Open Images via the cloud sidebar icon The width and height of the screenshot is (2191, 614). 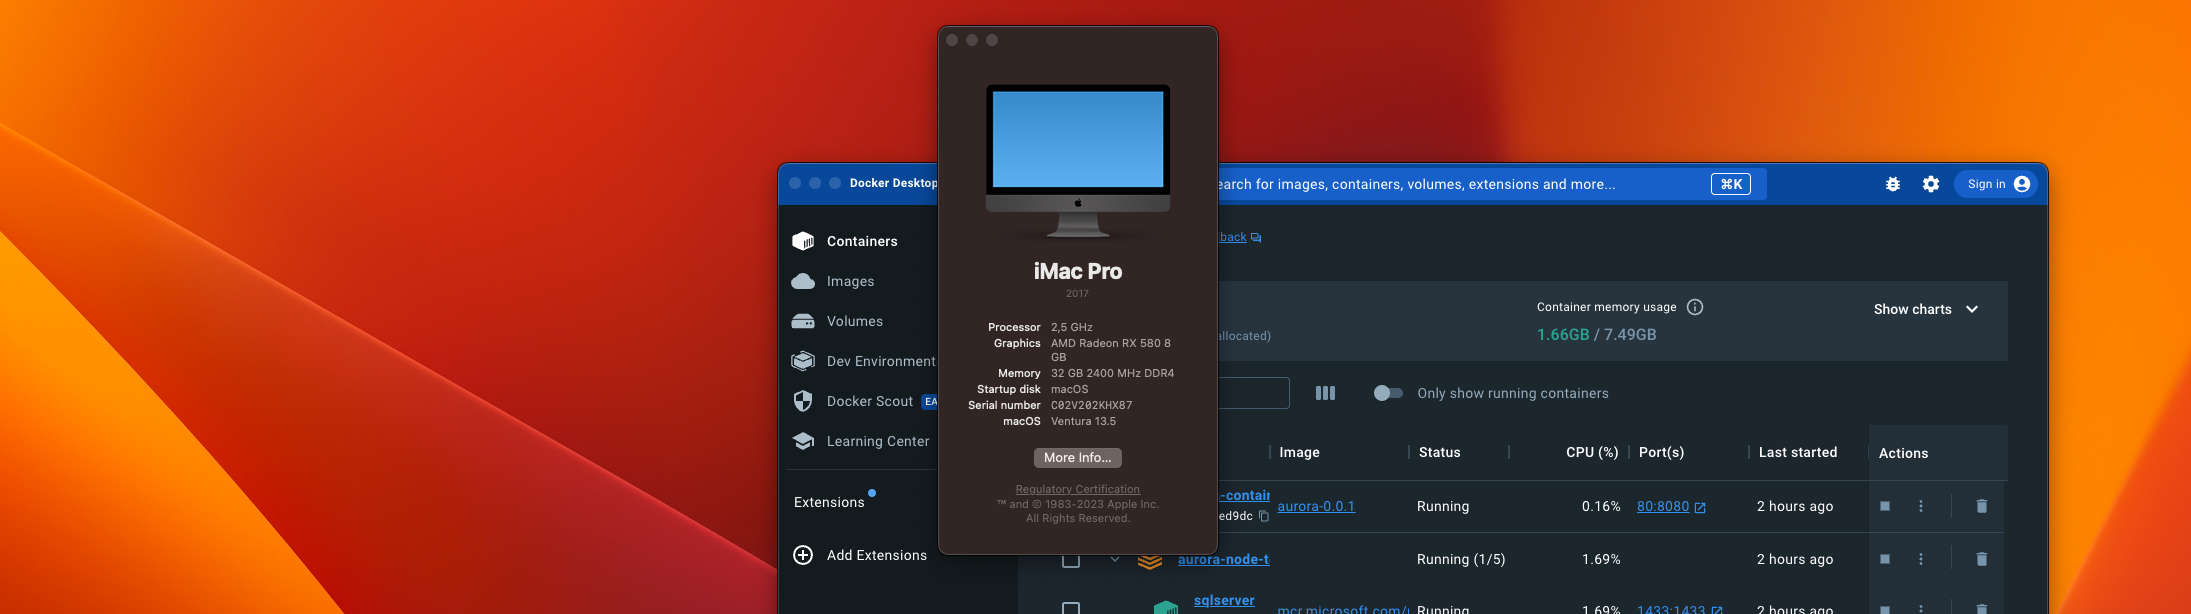tap(803, 282)
